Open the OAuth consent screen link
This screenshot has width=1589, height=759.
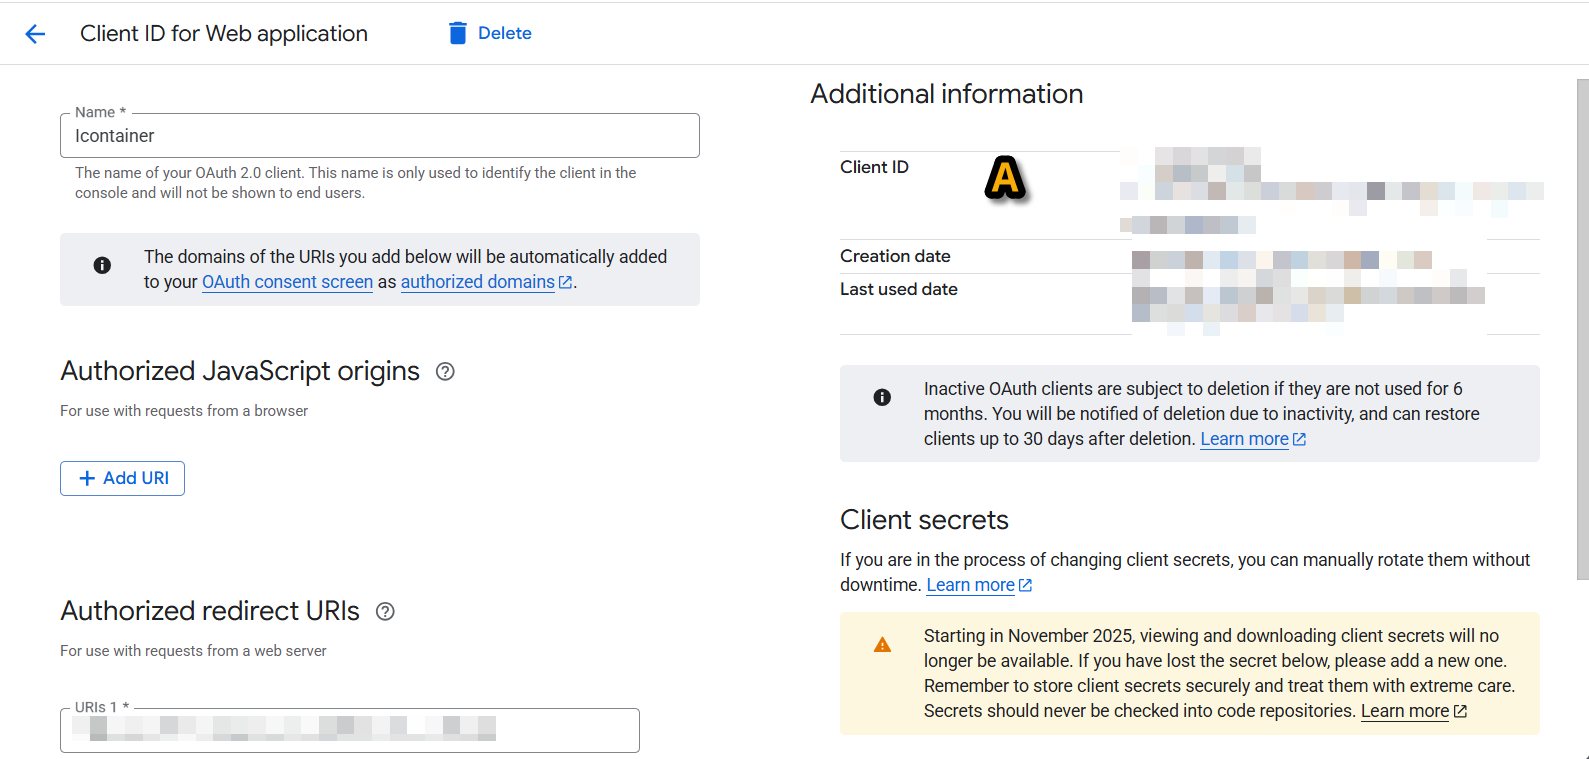(x=287, y=282)
